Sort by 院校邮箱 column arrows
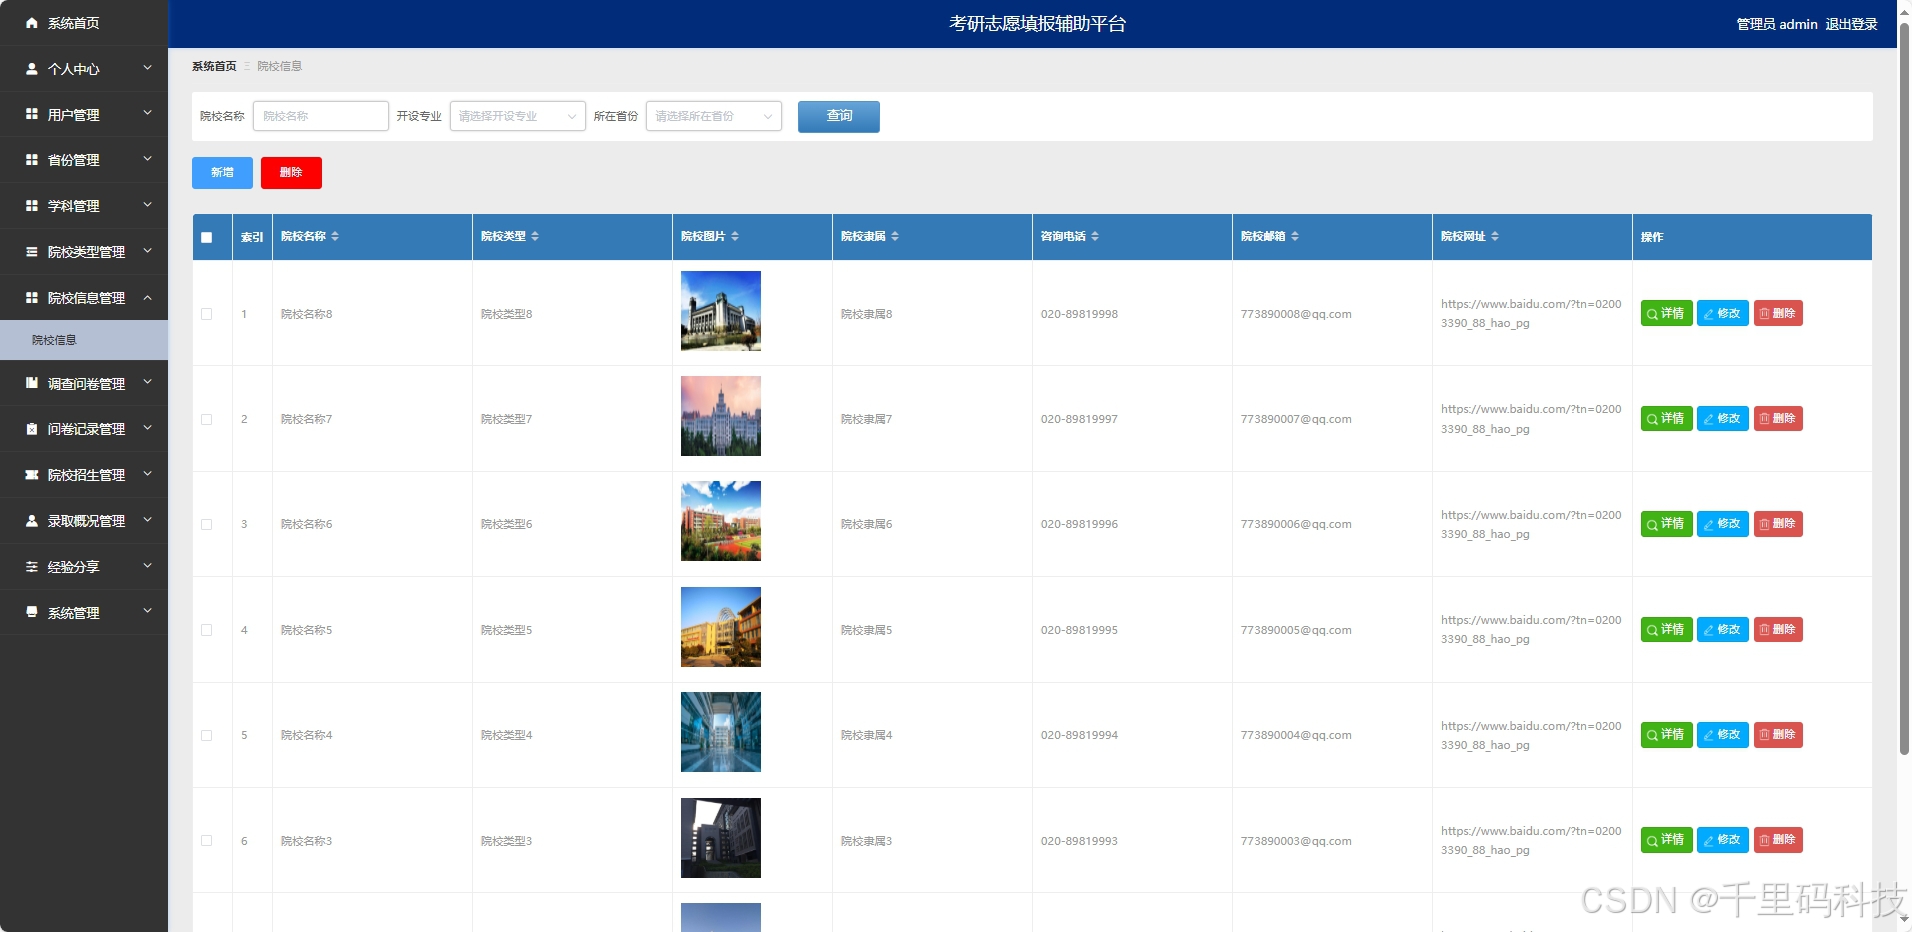Viewport: 1912px width, 932px height. pos(1295,237)
